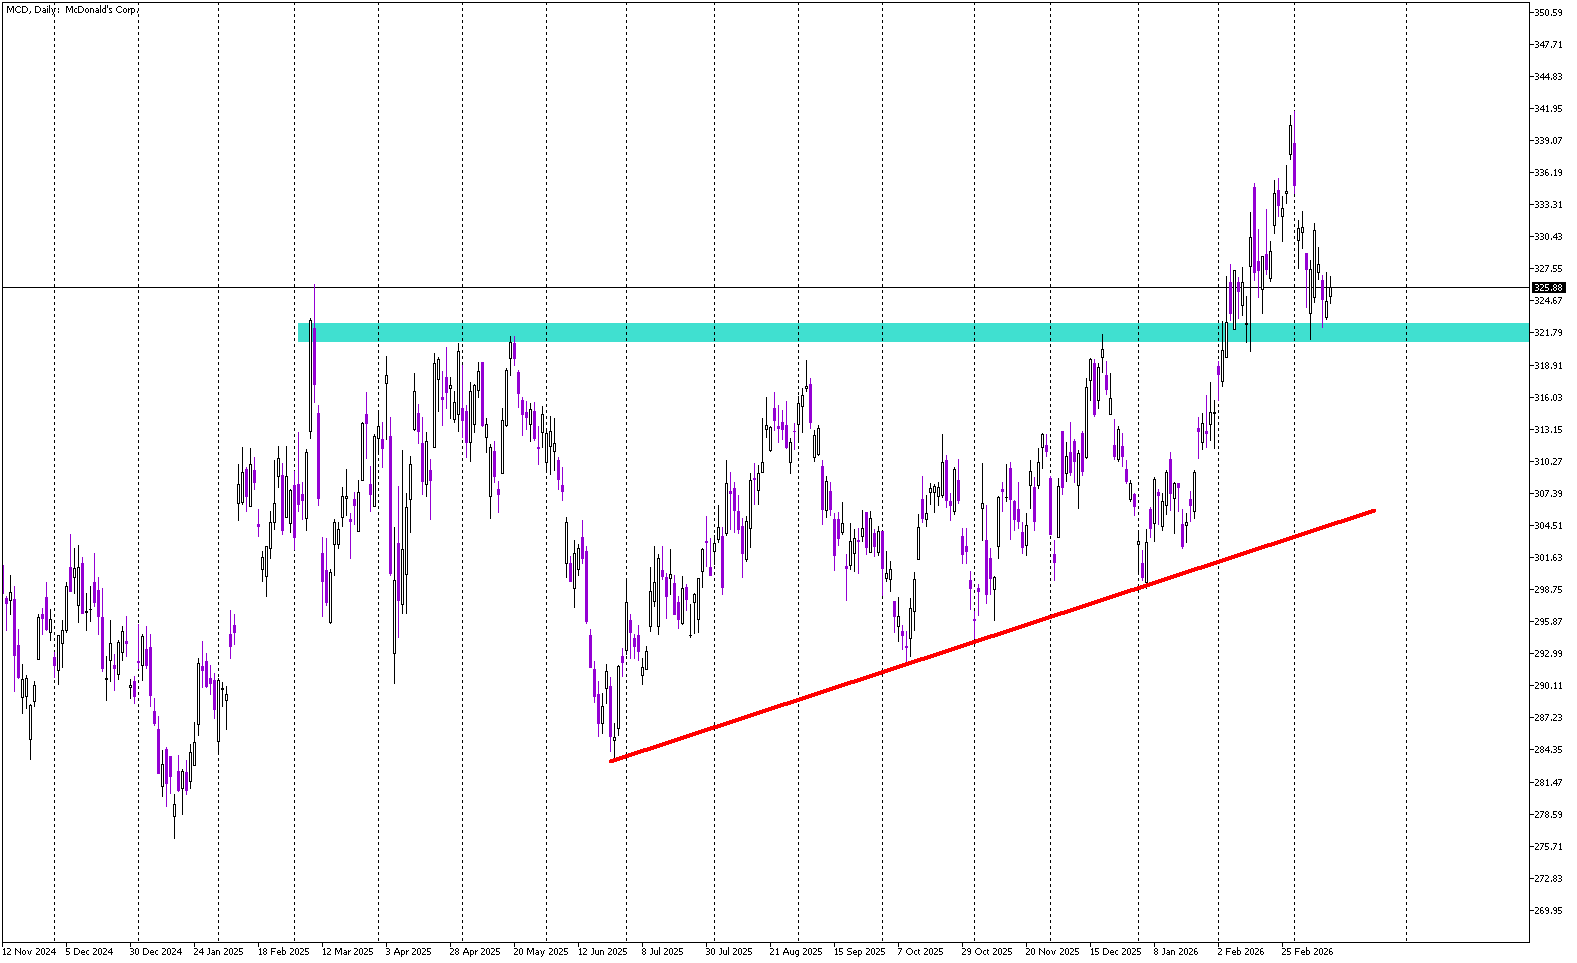Click the right endpoint of red trendline
Image resolution: width=1577 pixels, height=963 pixels.
coord(1374,511)
